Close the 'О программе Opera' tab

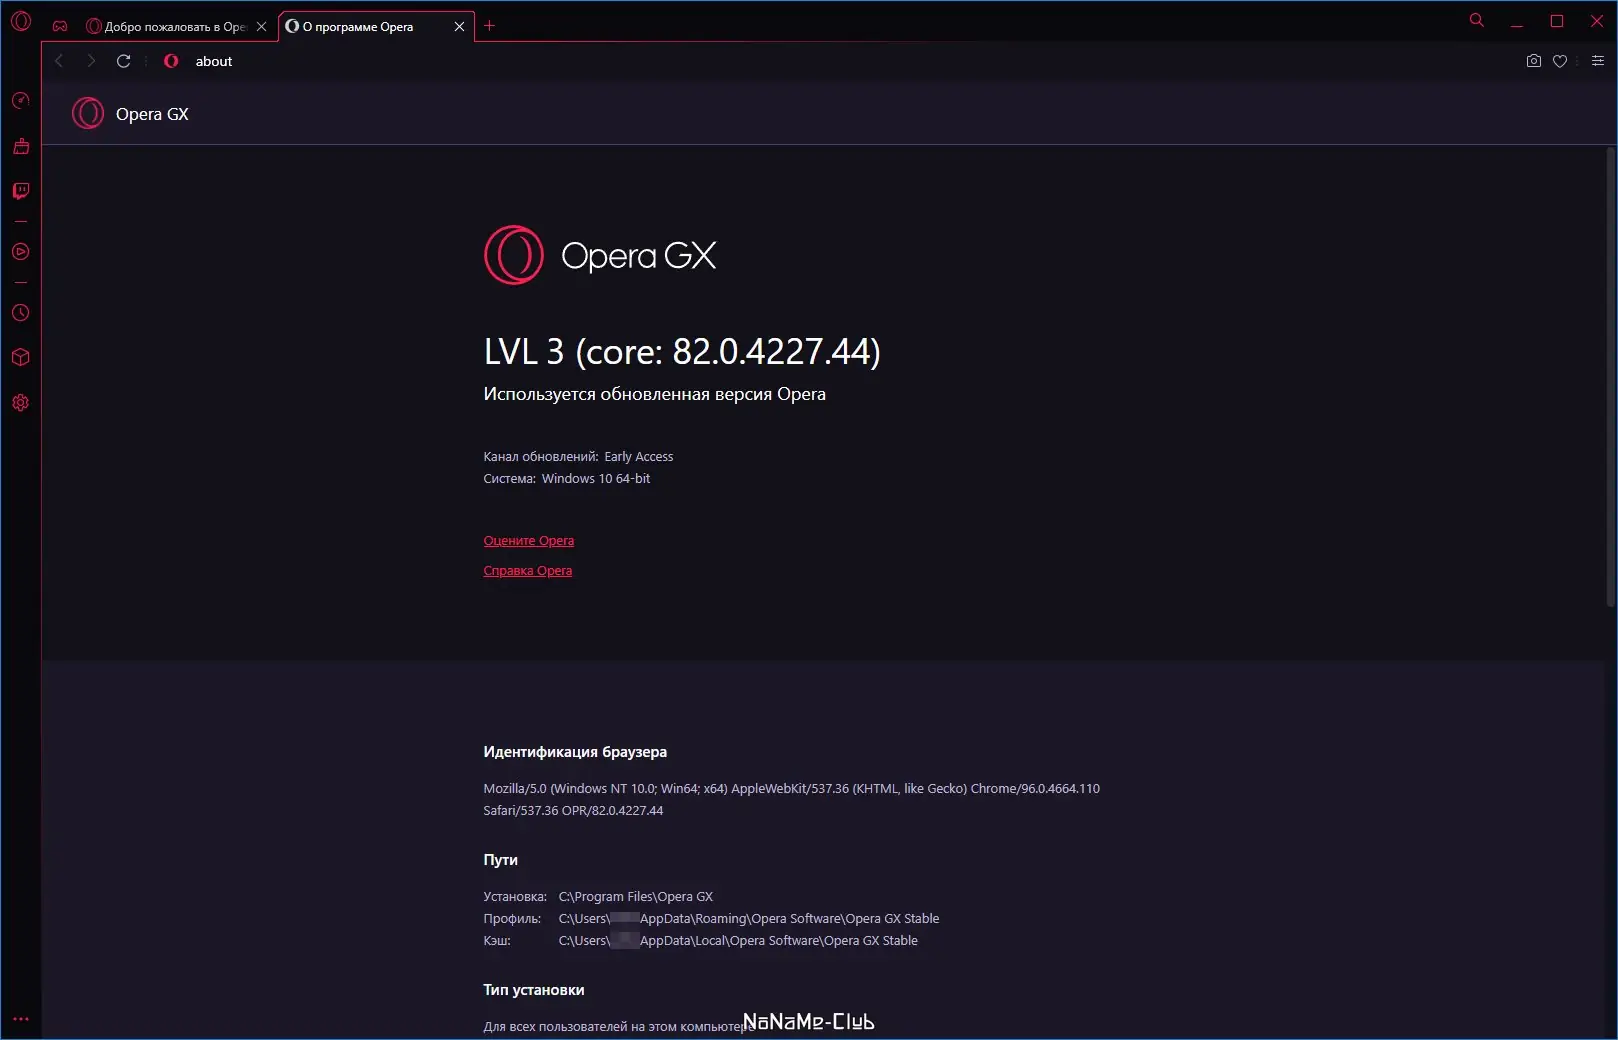tap(459, 27)
